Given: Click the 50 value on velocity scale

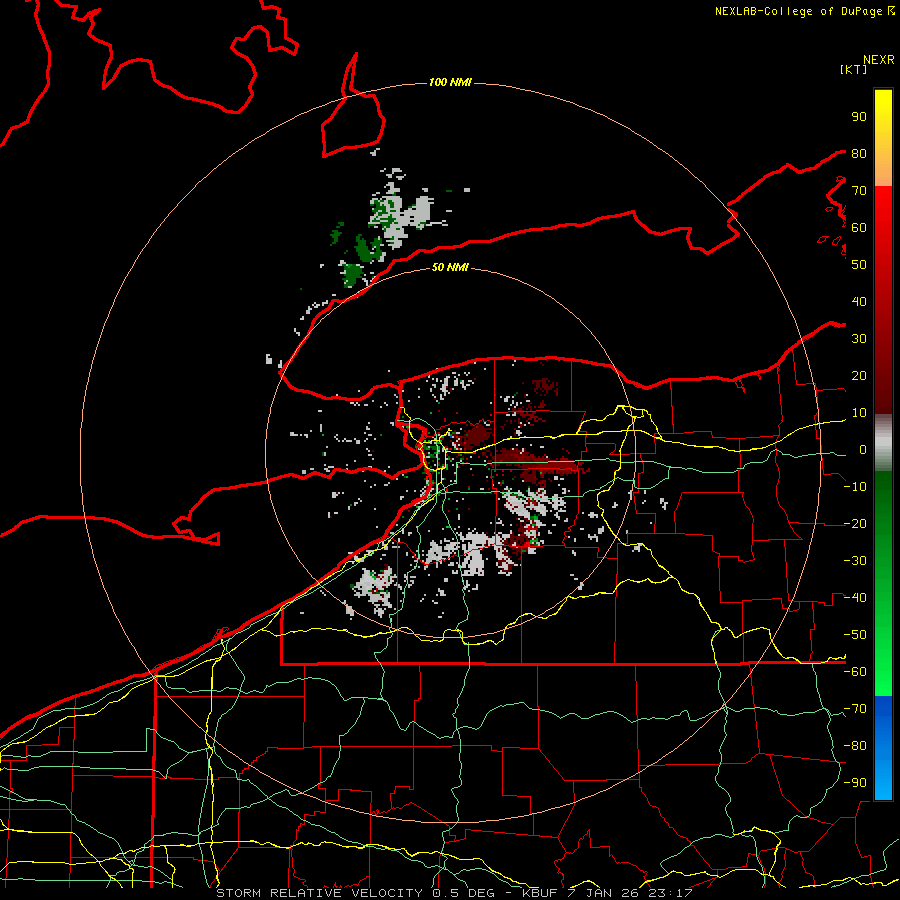Looking at the screenshot, I should tap(859, 265).
